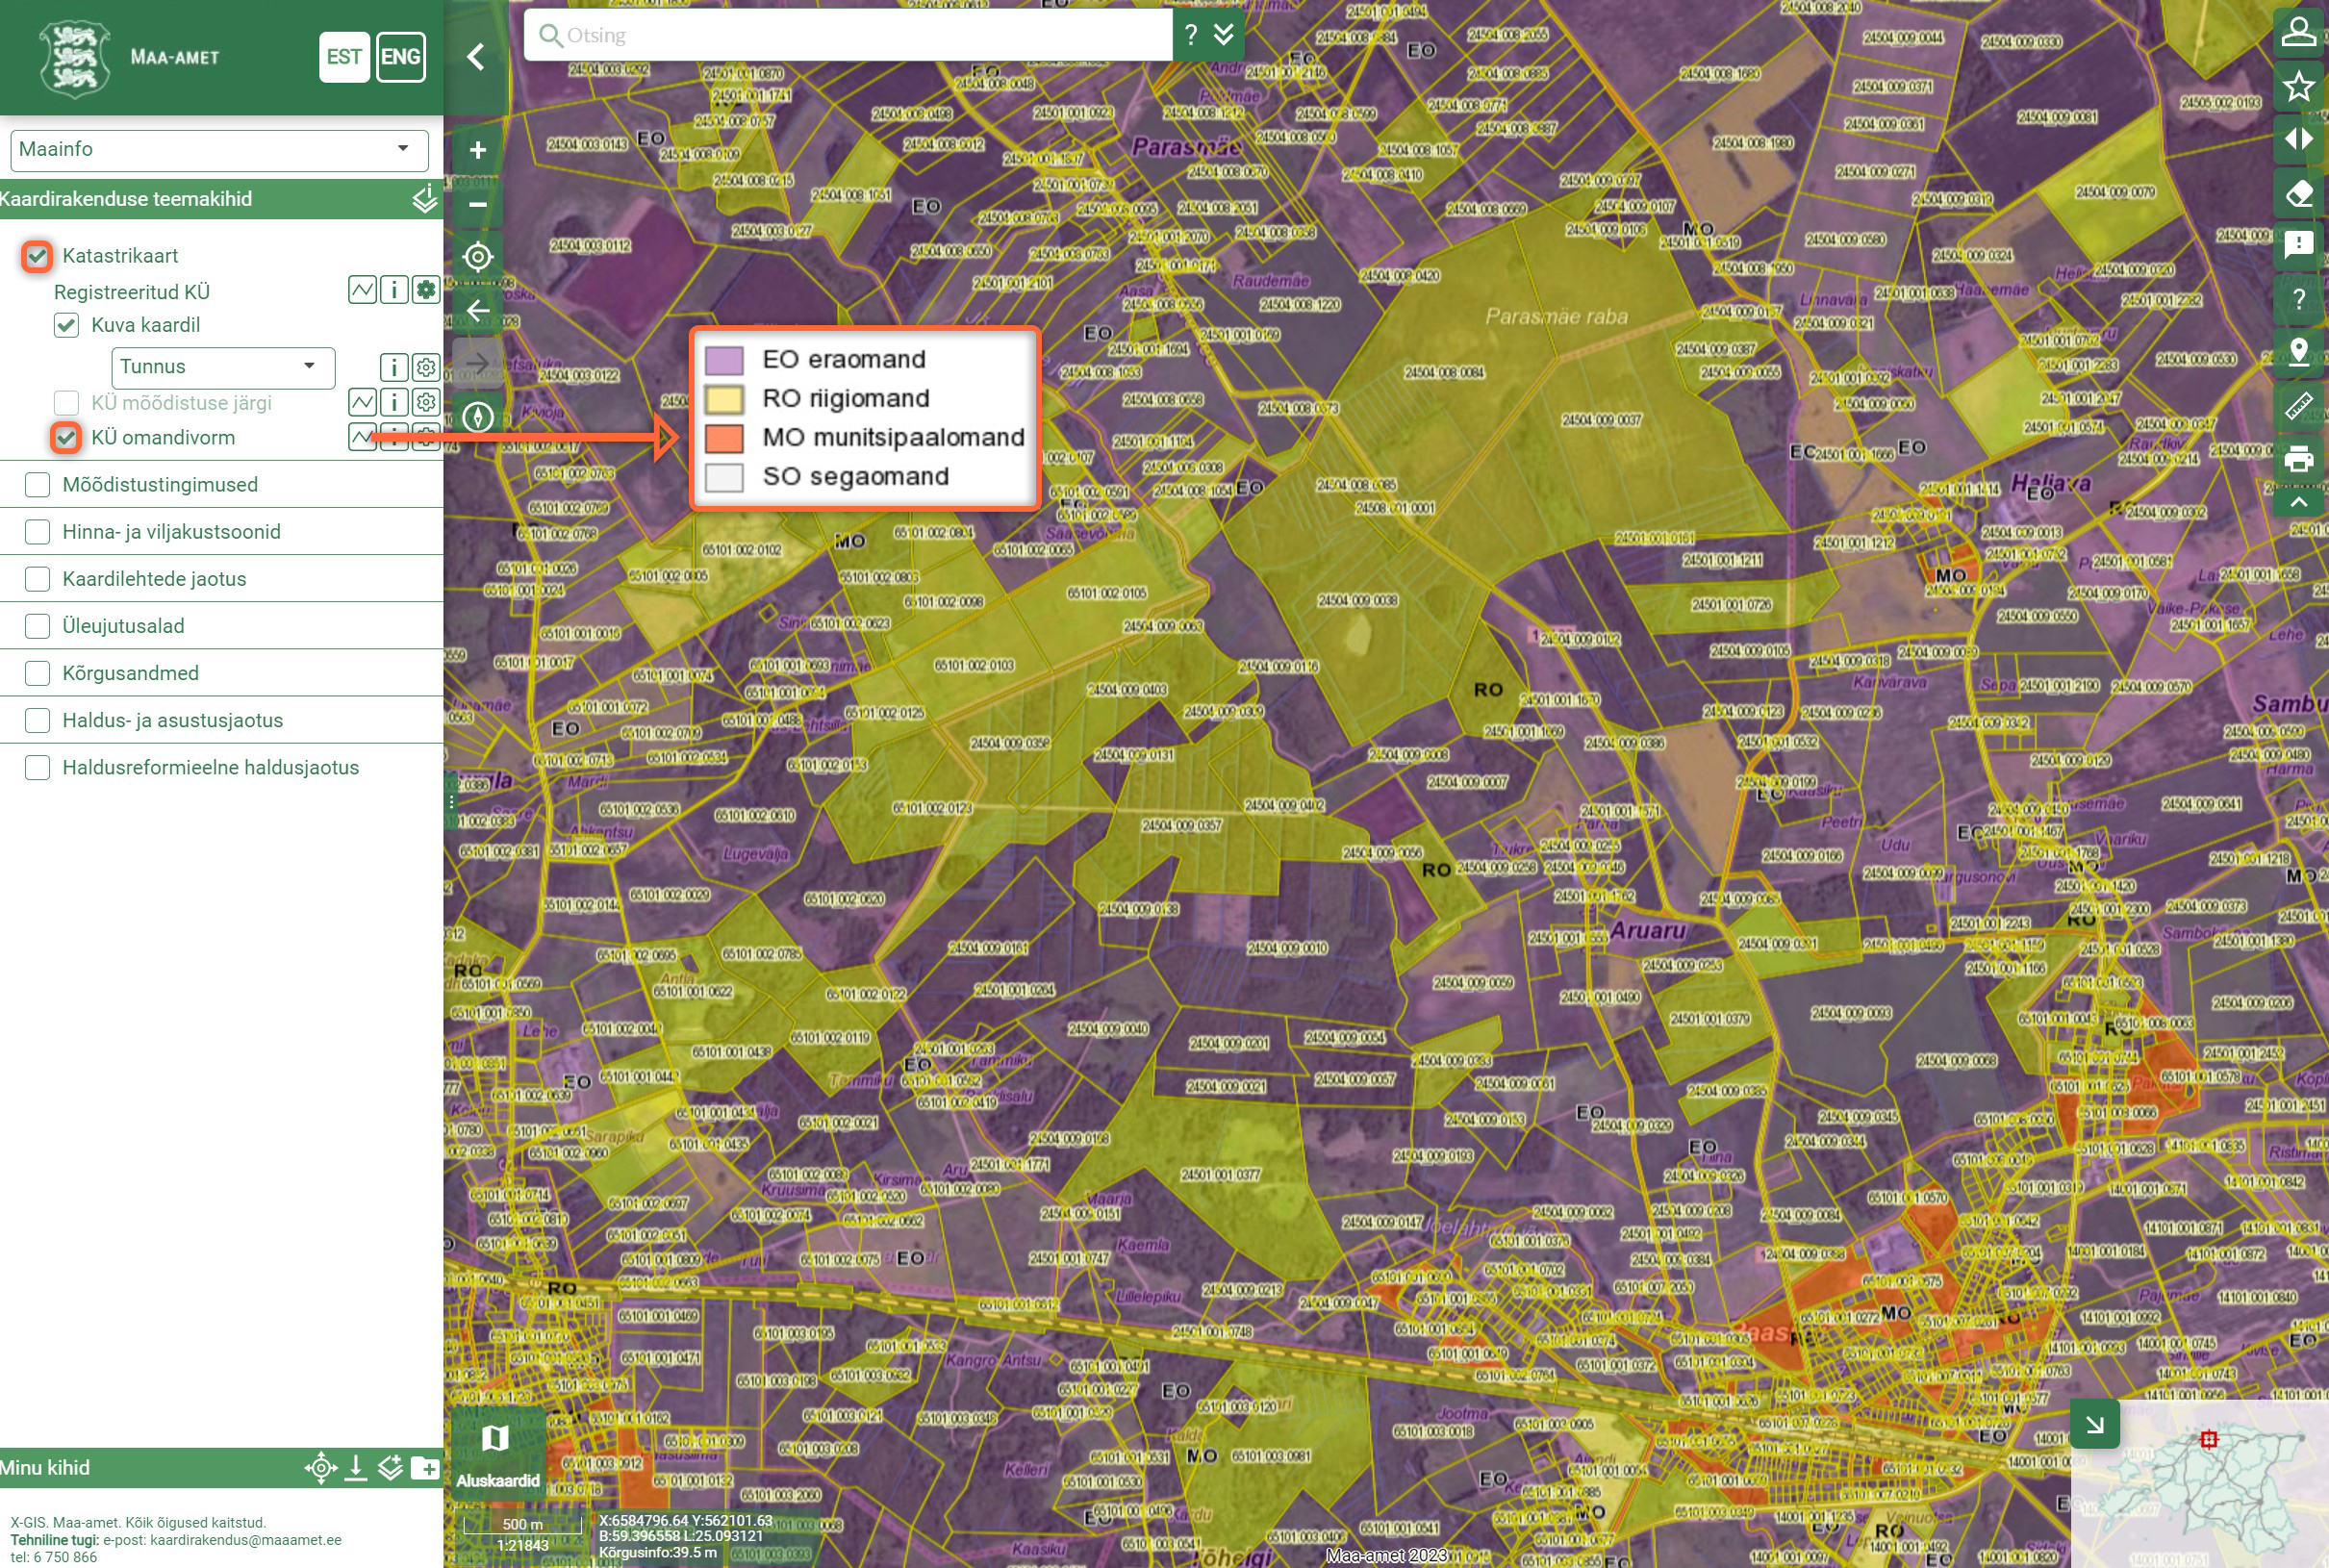Go to next map view arrow
Image resolution: width=2329 pixels, height=1568 pixels.
click(478, 363)
